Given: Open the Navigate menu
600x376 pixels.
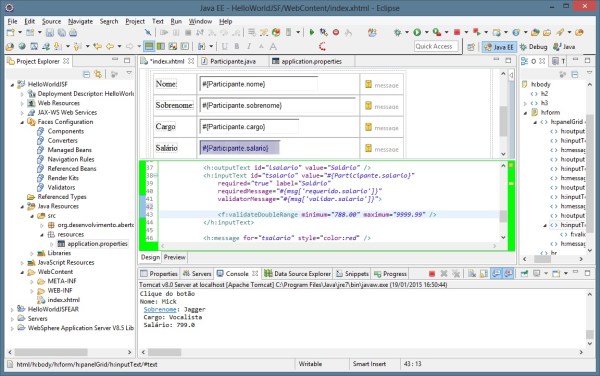Looking at the screenshot, I should pyautogui.click(x=80, y=21).
